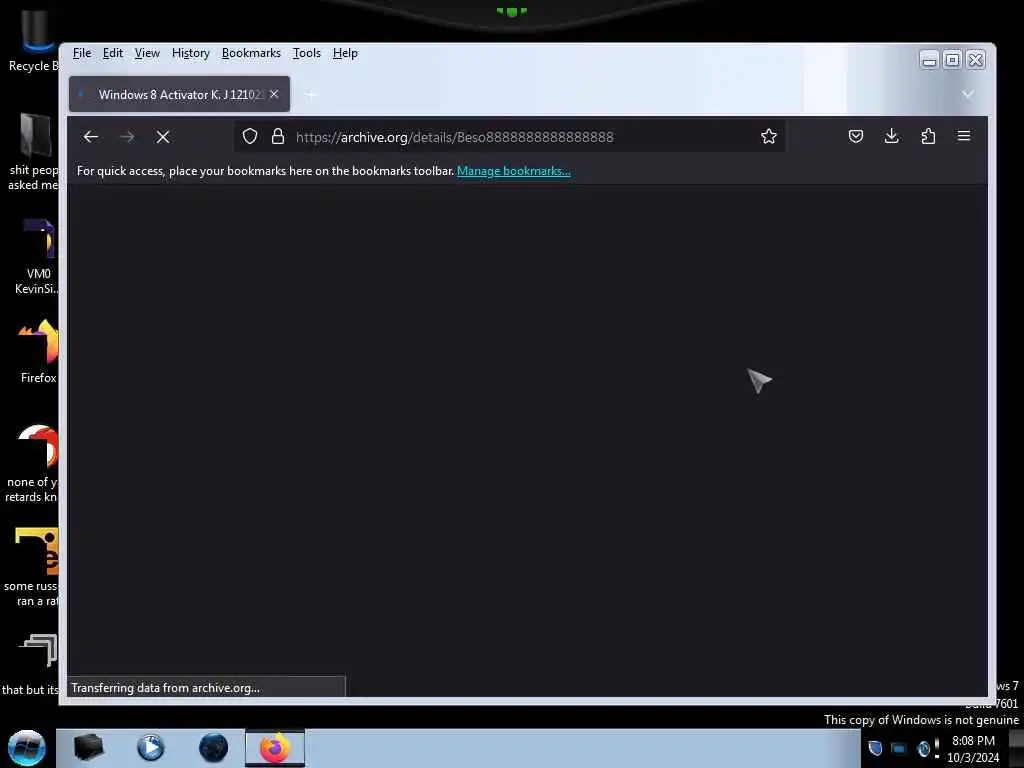Select the VM0 KevinSi desktop icon
The image size is (1024, 768).
tap(38, 256)
